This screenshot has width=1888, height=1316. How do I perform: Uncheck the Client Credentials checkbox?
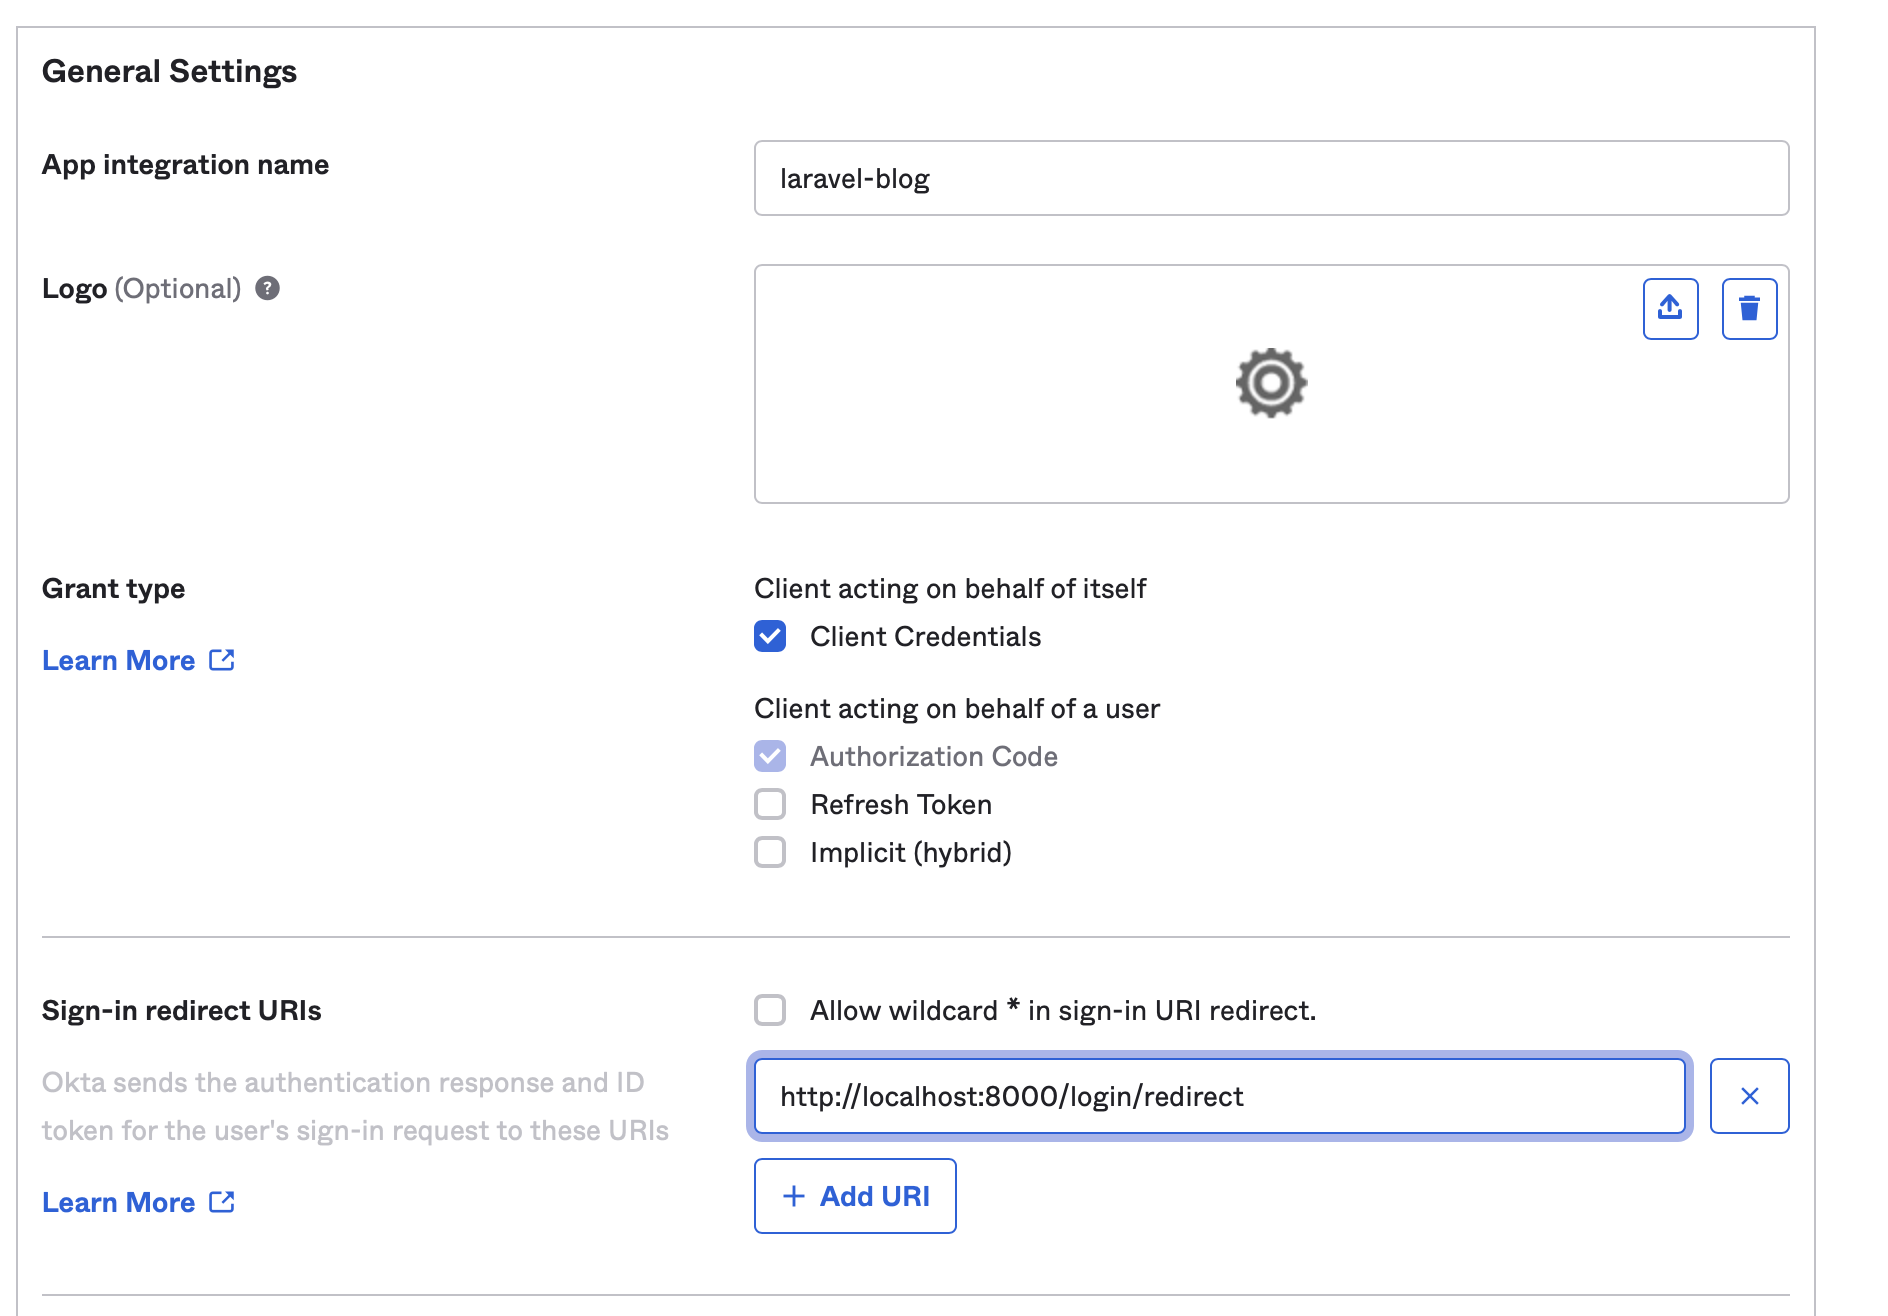(x=770, y=636)
